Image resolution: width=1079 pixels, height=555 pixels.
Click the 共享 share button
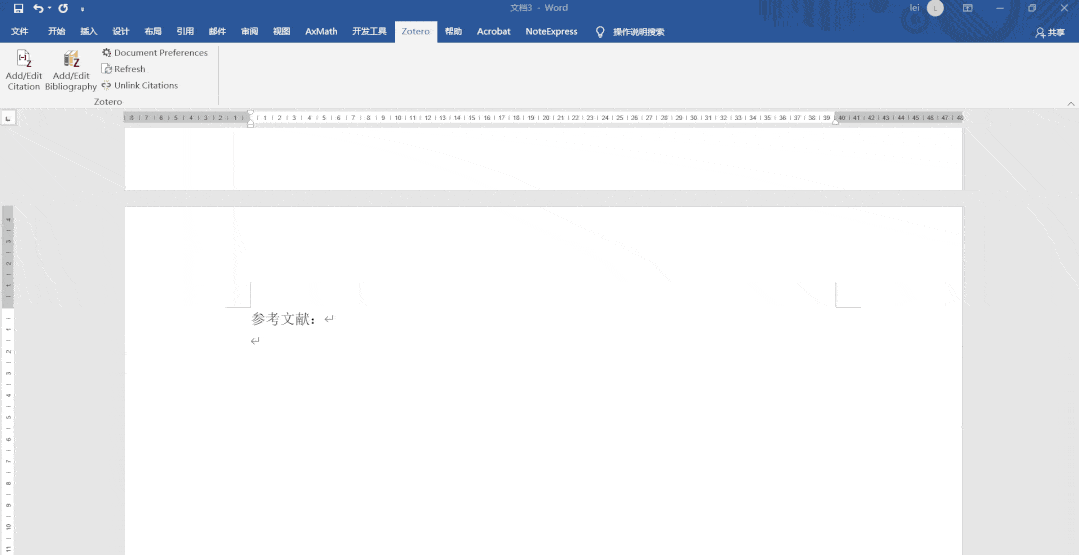(x=1050, y=32)
